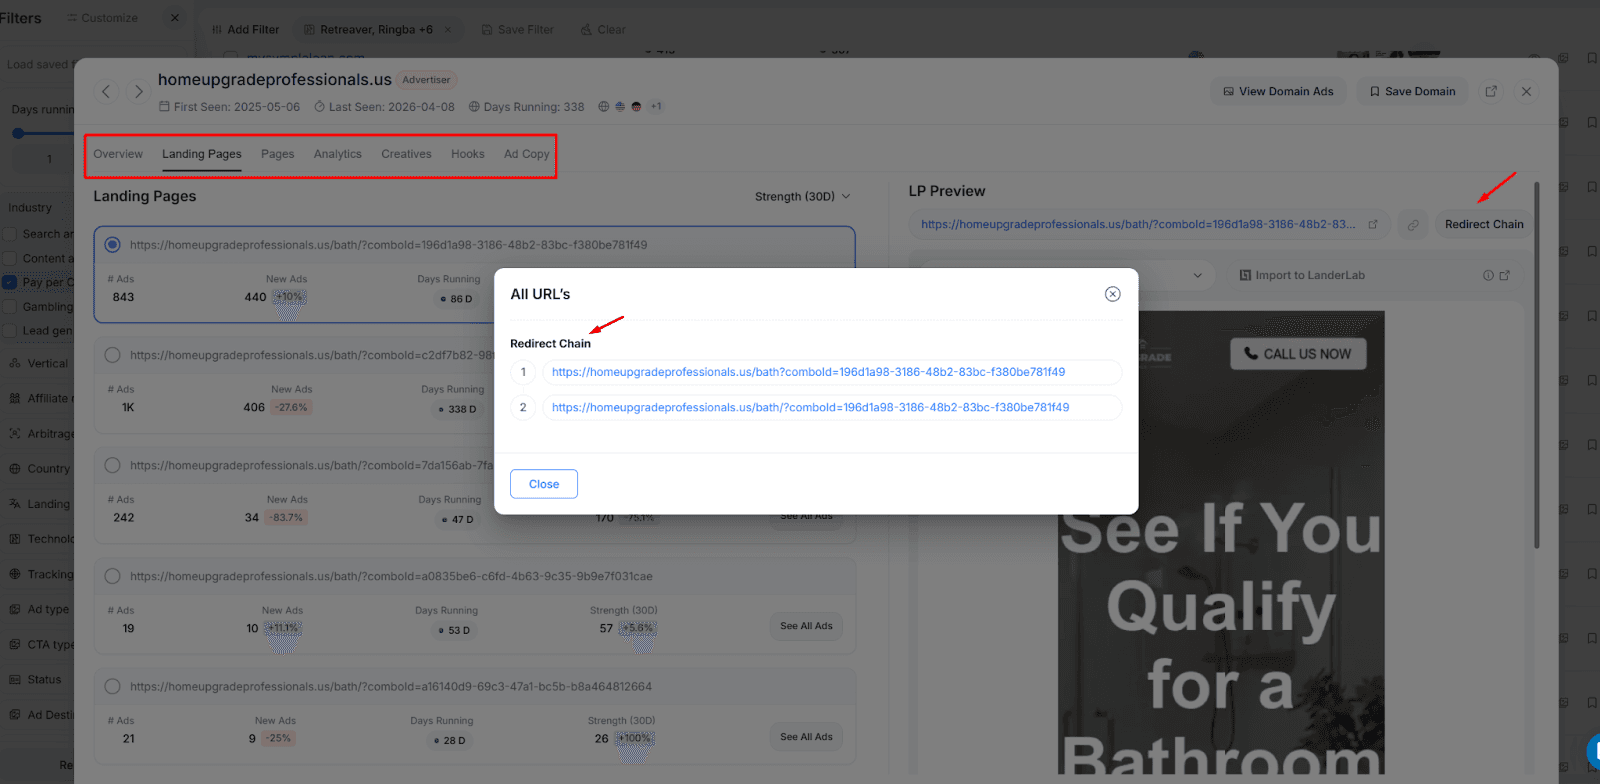Toggle the Gambling industry checkbox

[x=10, y=307]
